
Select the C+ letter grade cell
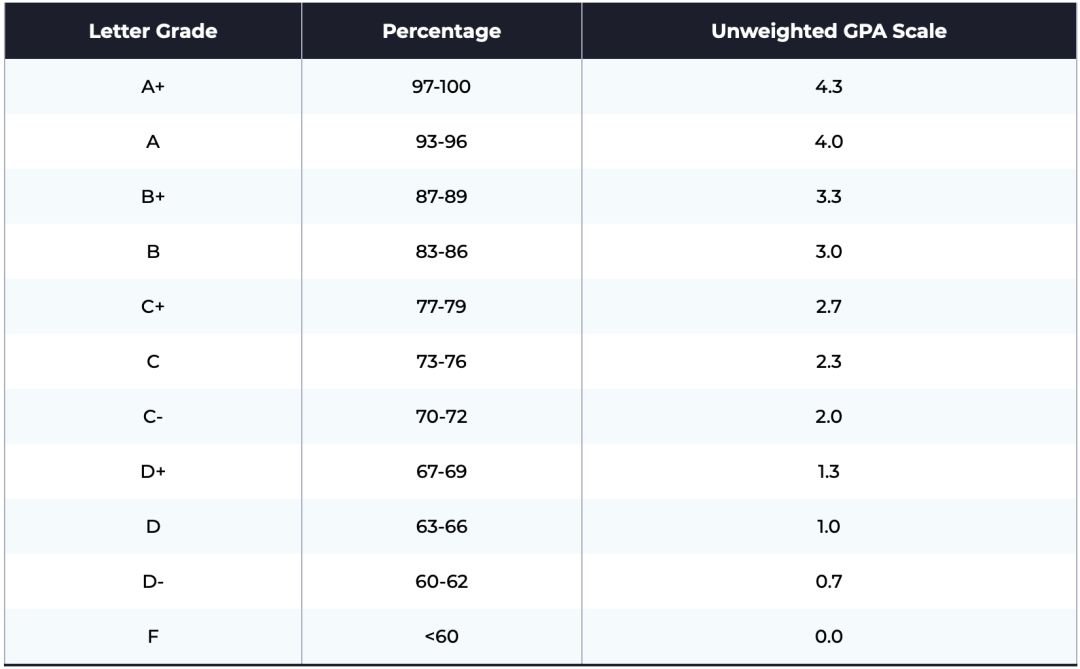coord(153,307)
